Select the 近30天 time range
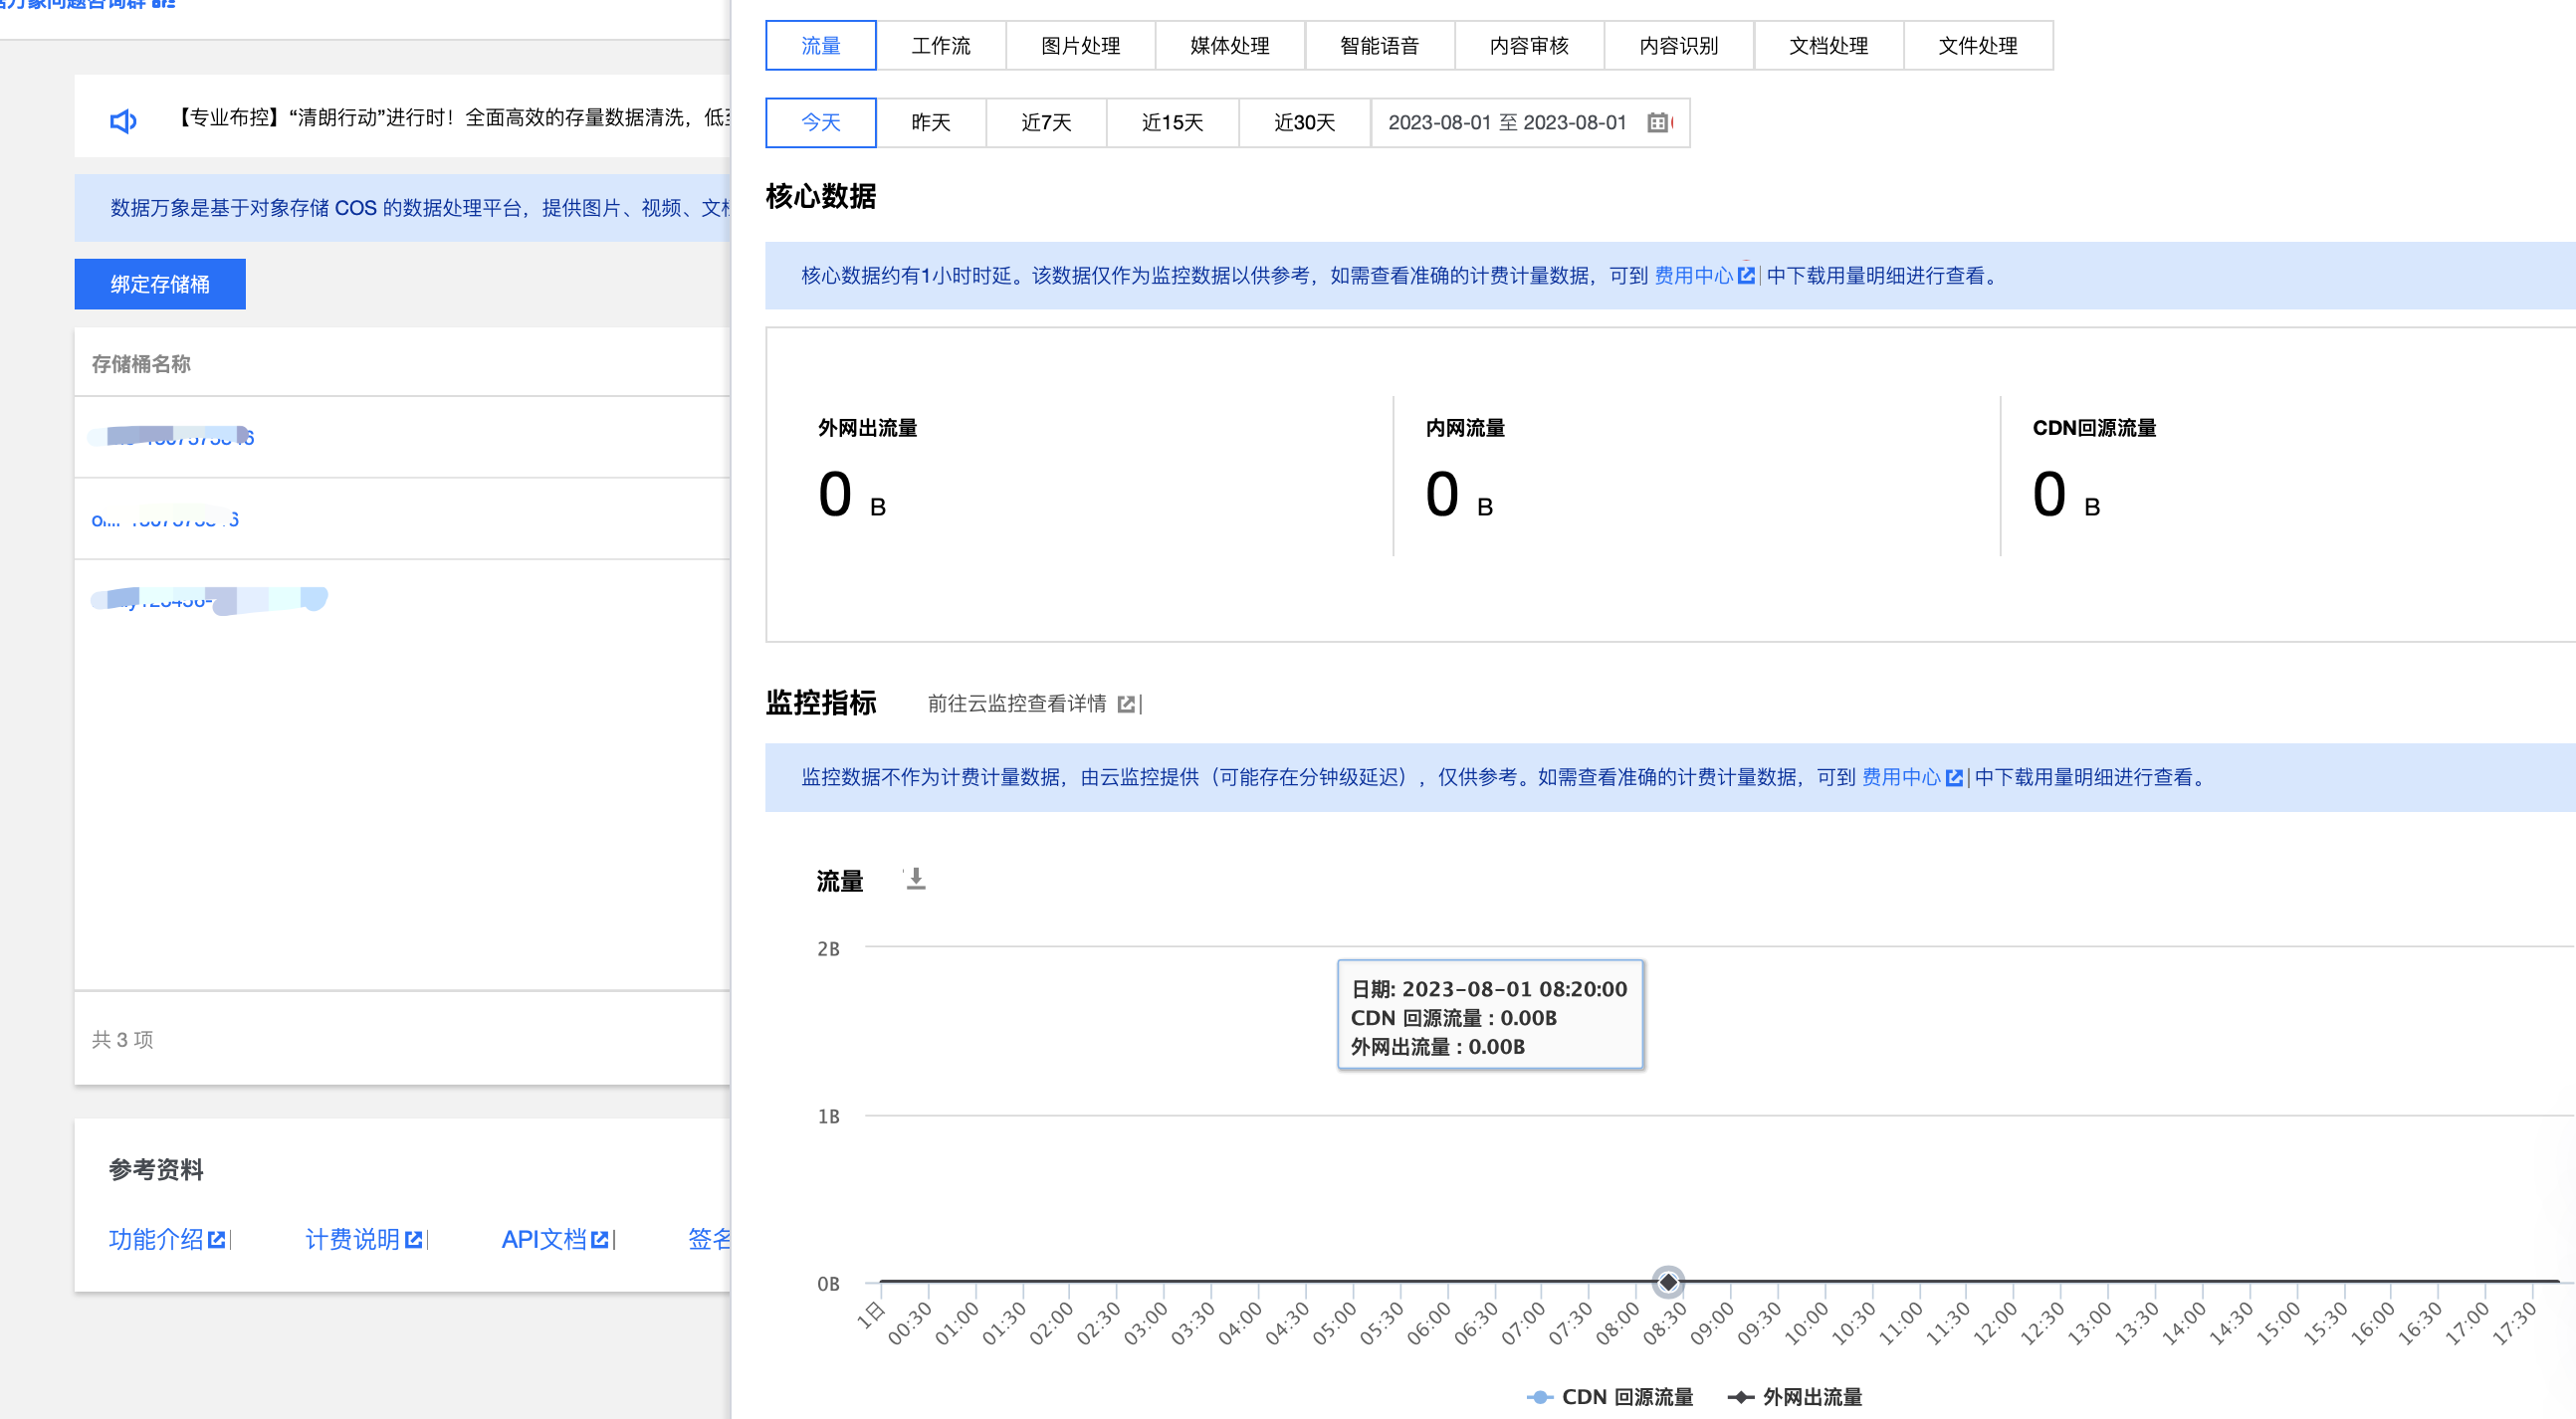This screenshot has width=2576, height=1419. click(1303, 122)
